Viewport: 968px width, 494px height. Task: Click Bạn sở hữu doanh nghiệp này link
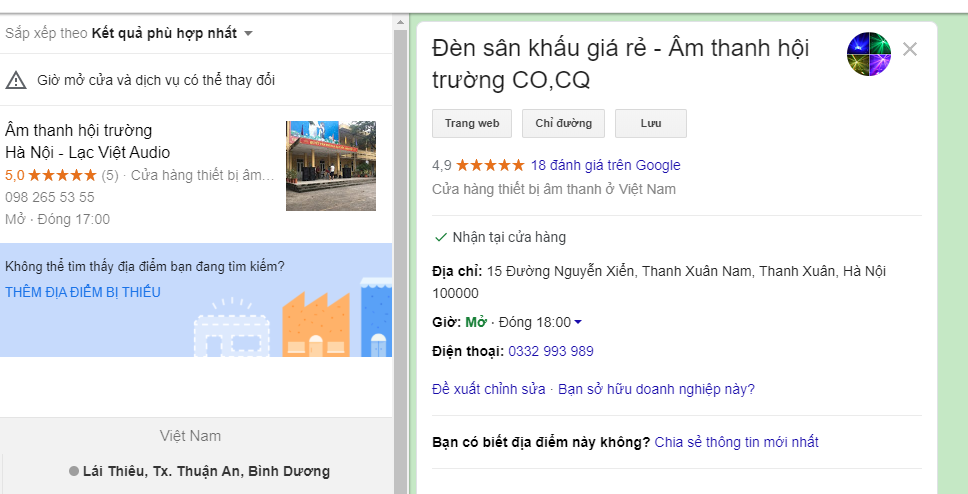point(656,389)
